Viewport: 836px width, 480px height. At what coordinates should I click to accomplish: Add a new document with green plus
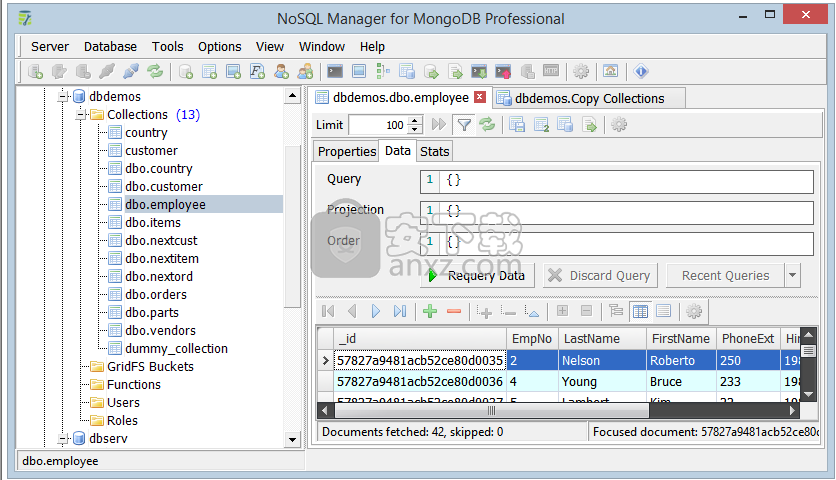pyautogui.click(x=430, y=311)
